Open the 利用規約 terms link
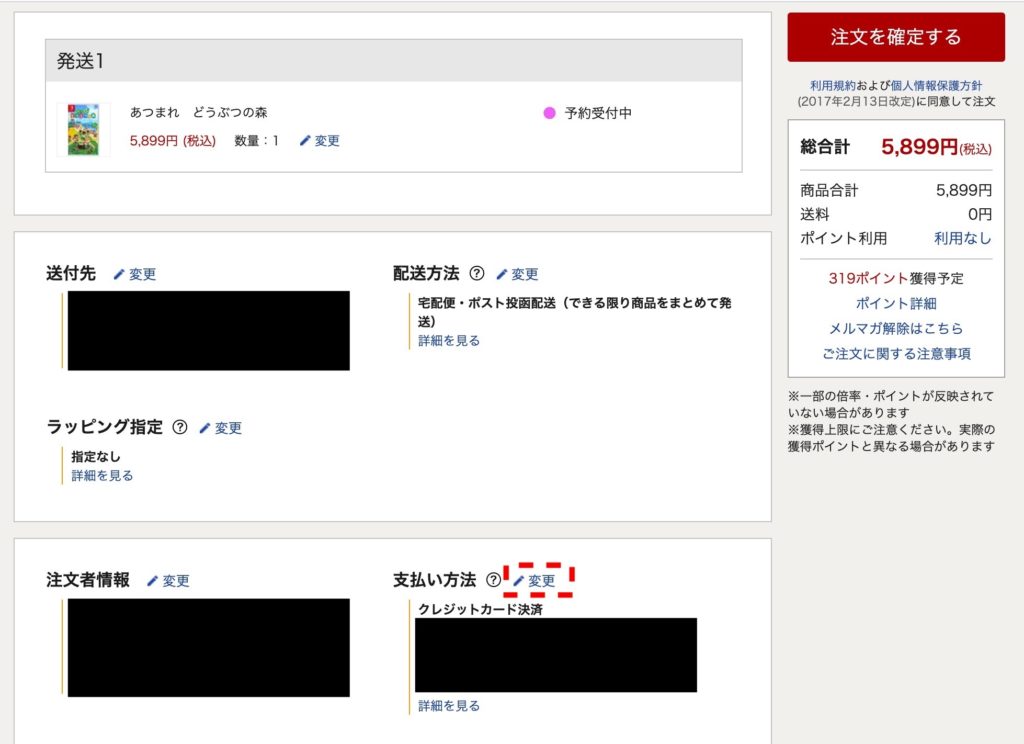The height and width of the screenshot is (744, 1024). pyautogui.click(x=832, y=86)
